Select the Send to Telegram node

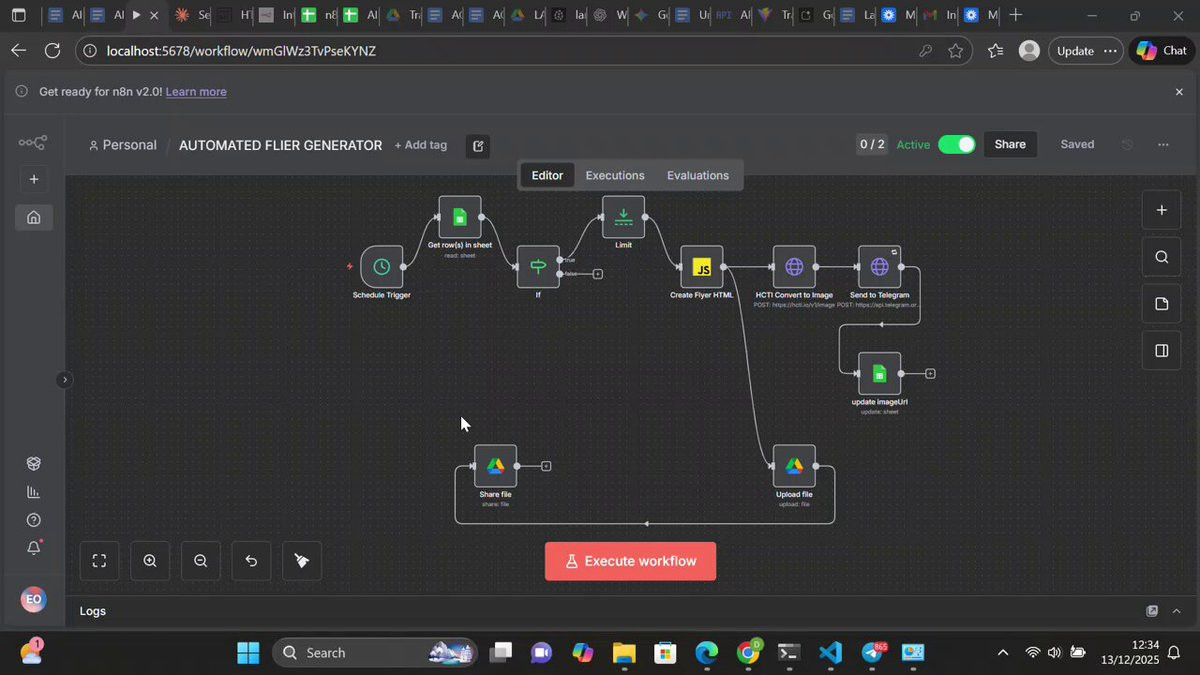(879, 267)
